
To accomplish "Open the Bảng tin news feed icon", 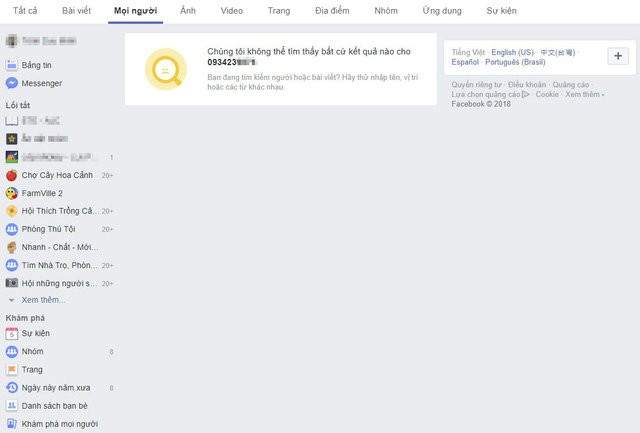I will point(11,65).
